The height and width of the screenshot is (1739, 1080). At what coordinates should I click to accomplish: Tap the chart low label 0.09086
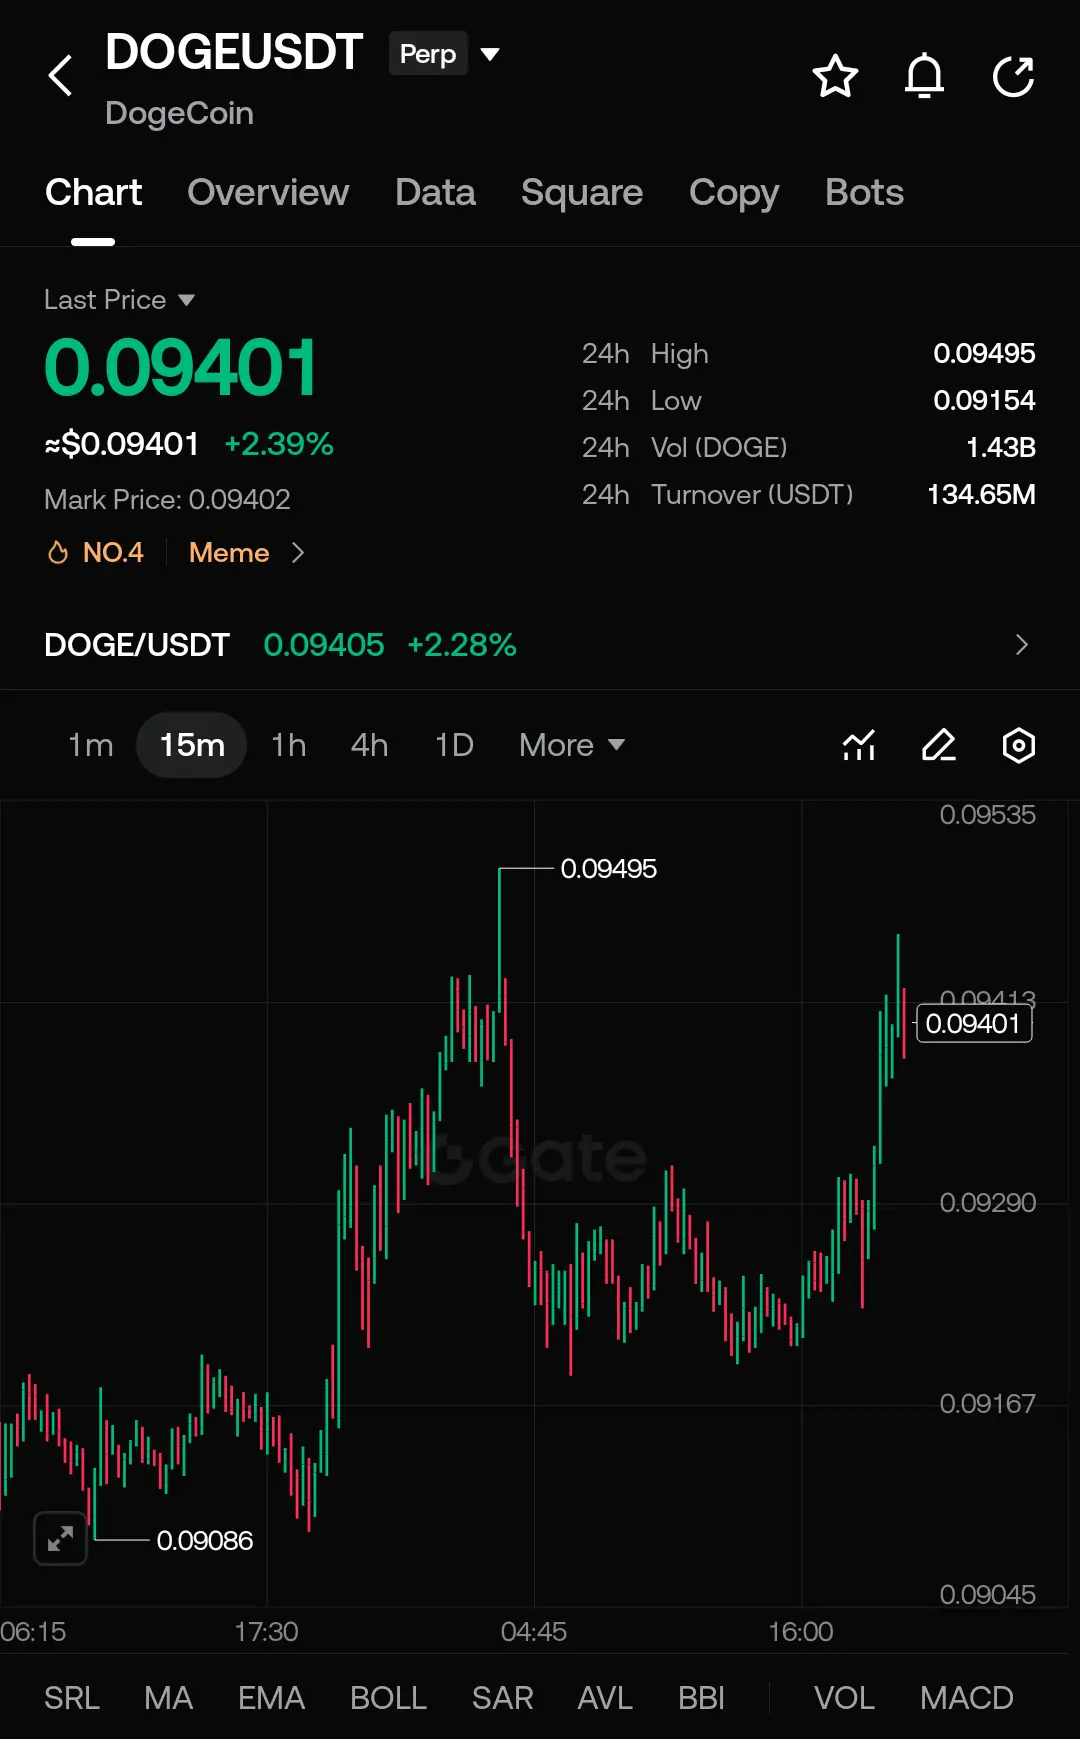[x=205, y=1540]
